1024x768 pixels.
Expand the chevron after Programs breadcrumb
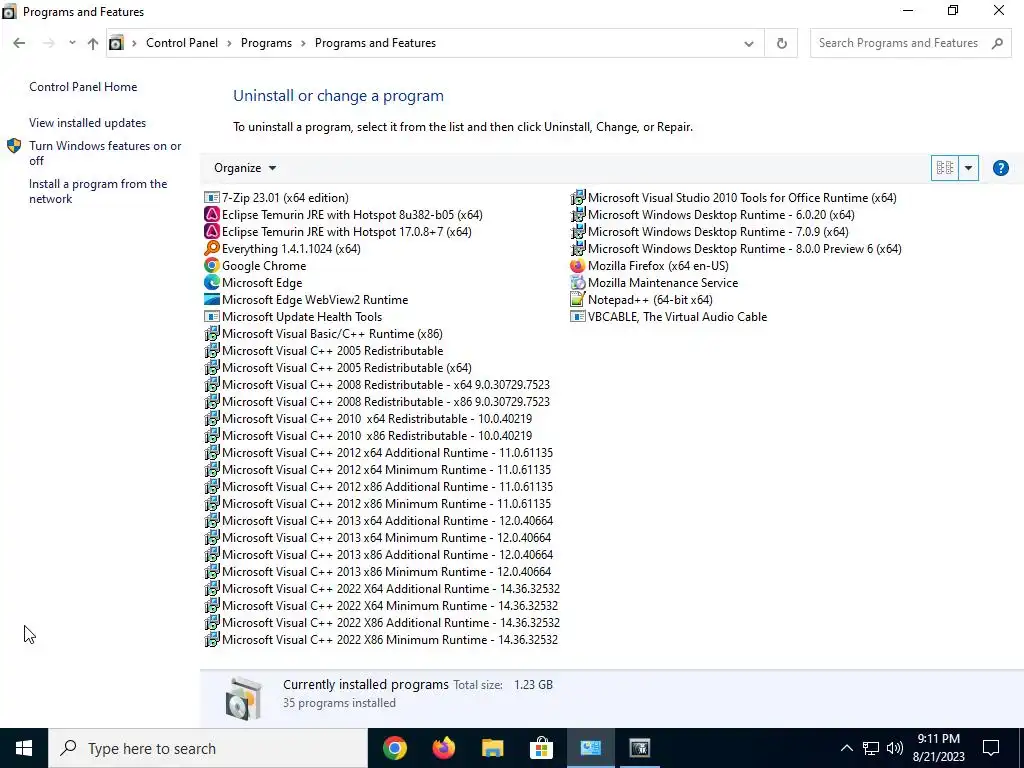(304, 43)
